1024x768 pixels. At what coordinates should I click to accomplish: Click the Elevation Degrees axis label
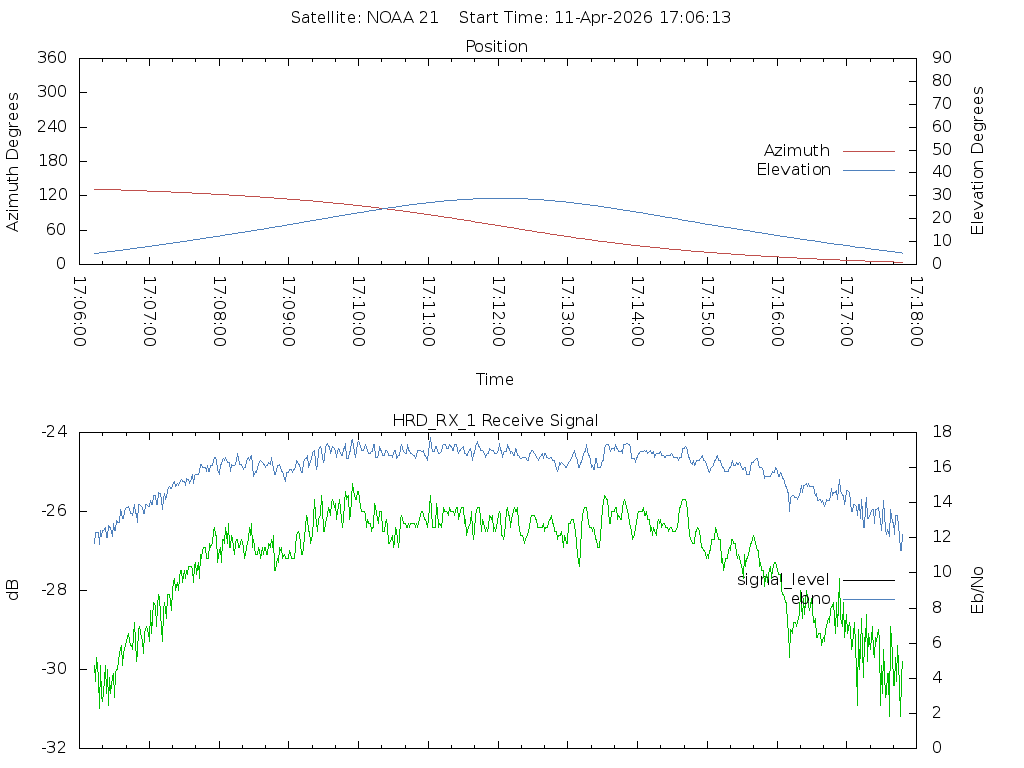978,161
